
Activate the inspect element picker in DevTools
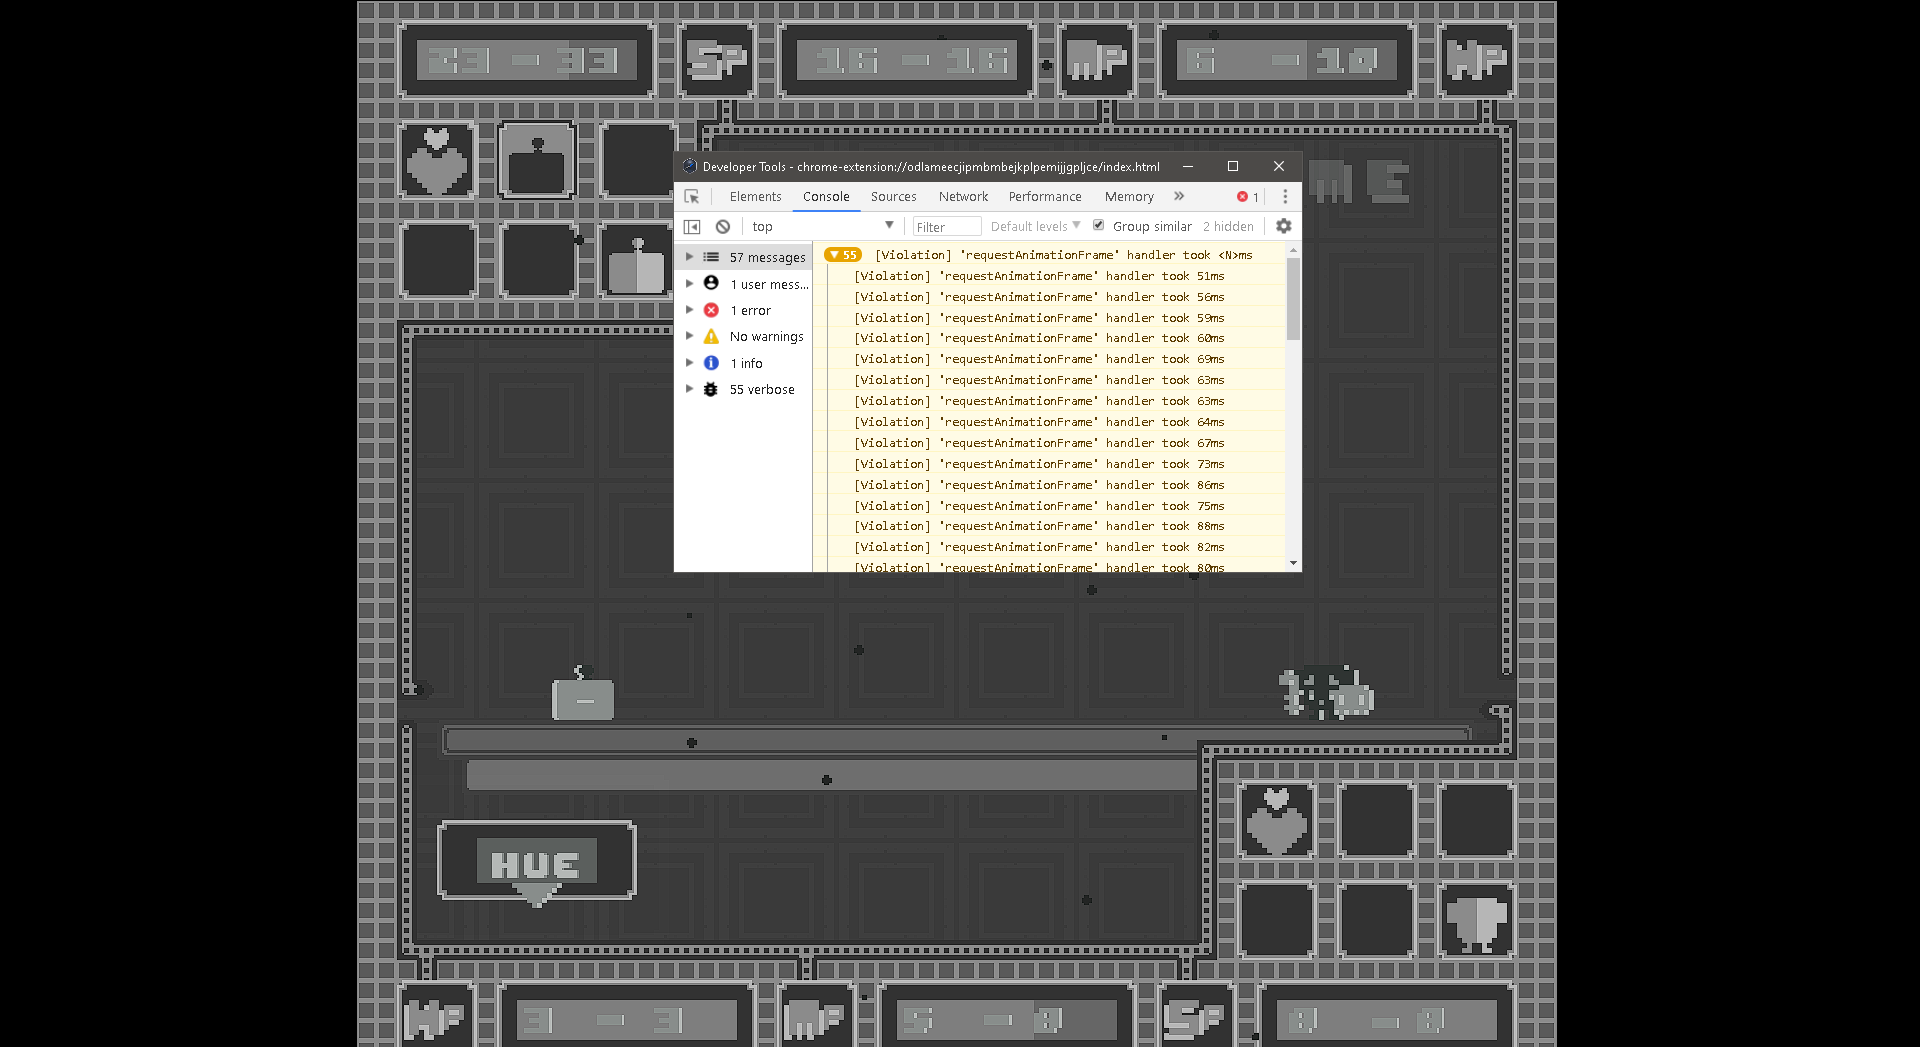pos(692,197)
